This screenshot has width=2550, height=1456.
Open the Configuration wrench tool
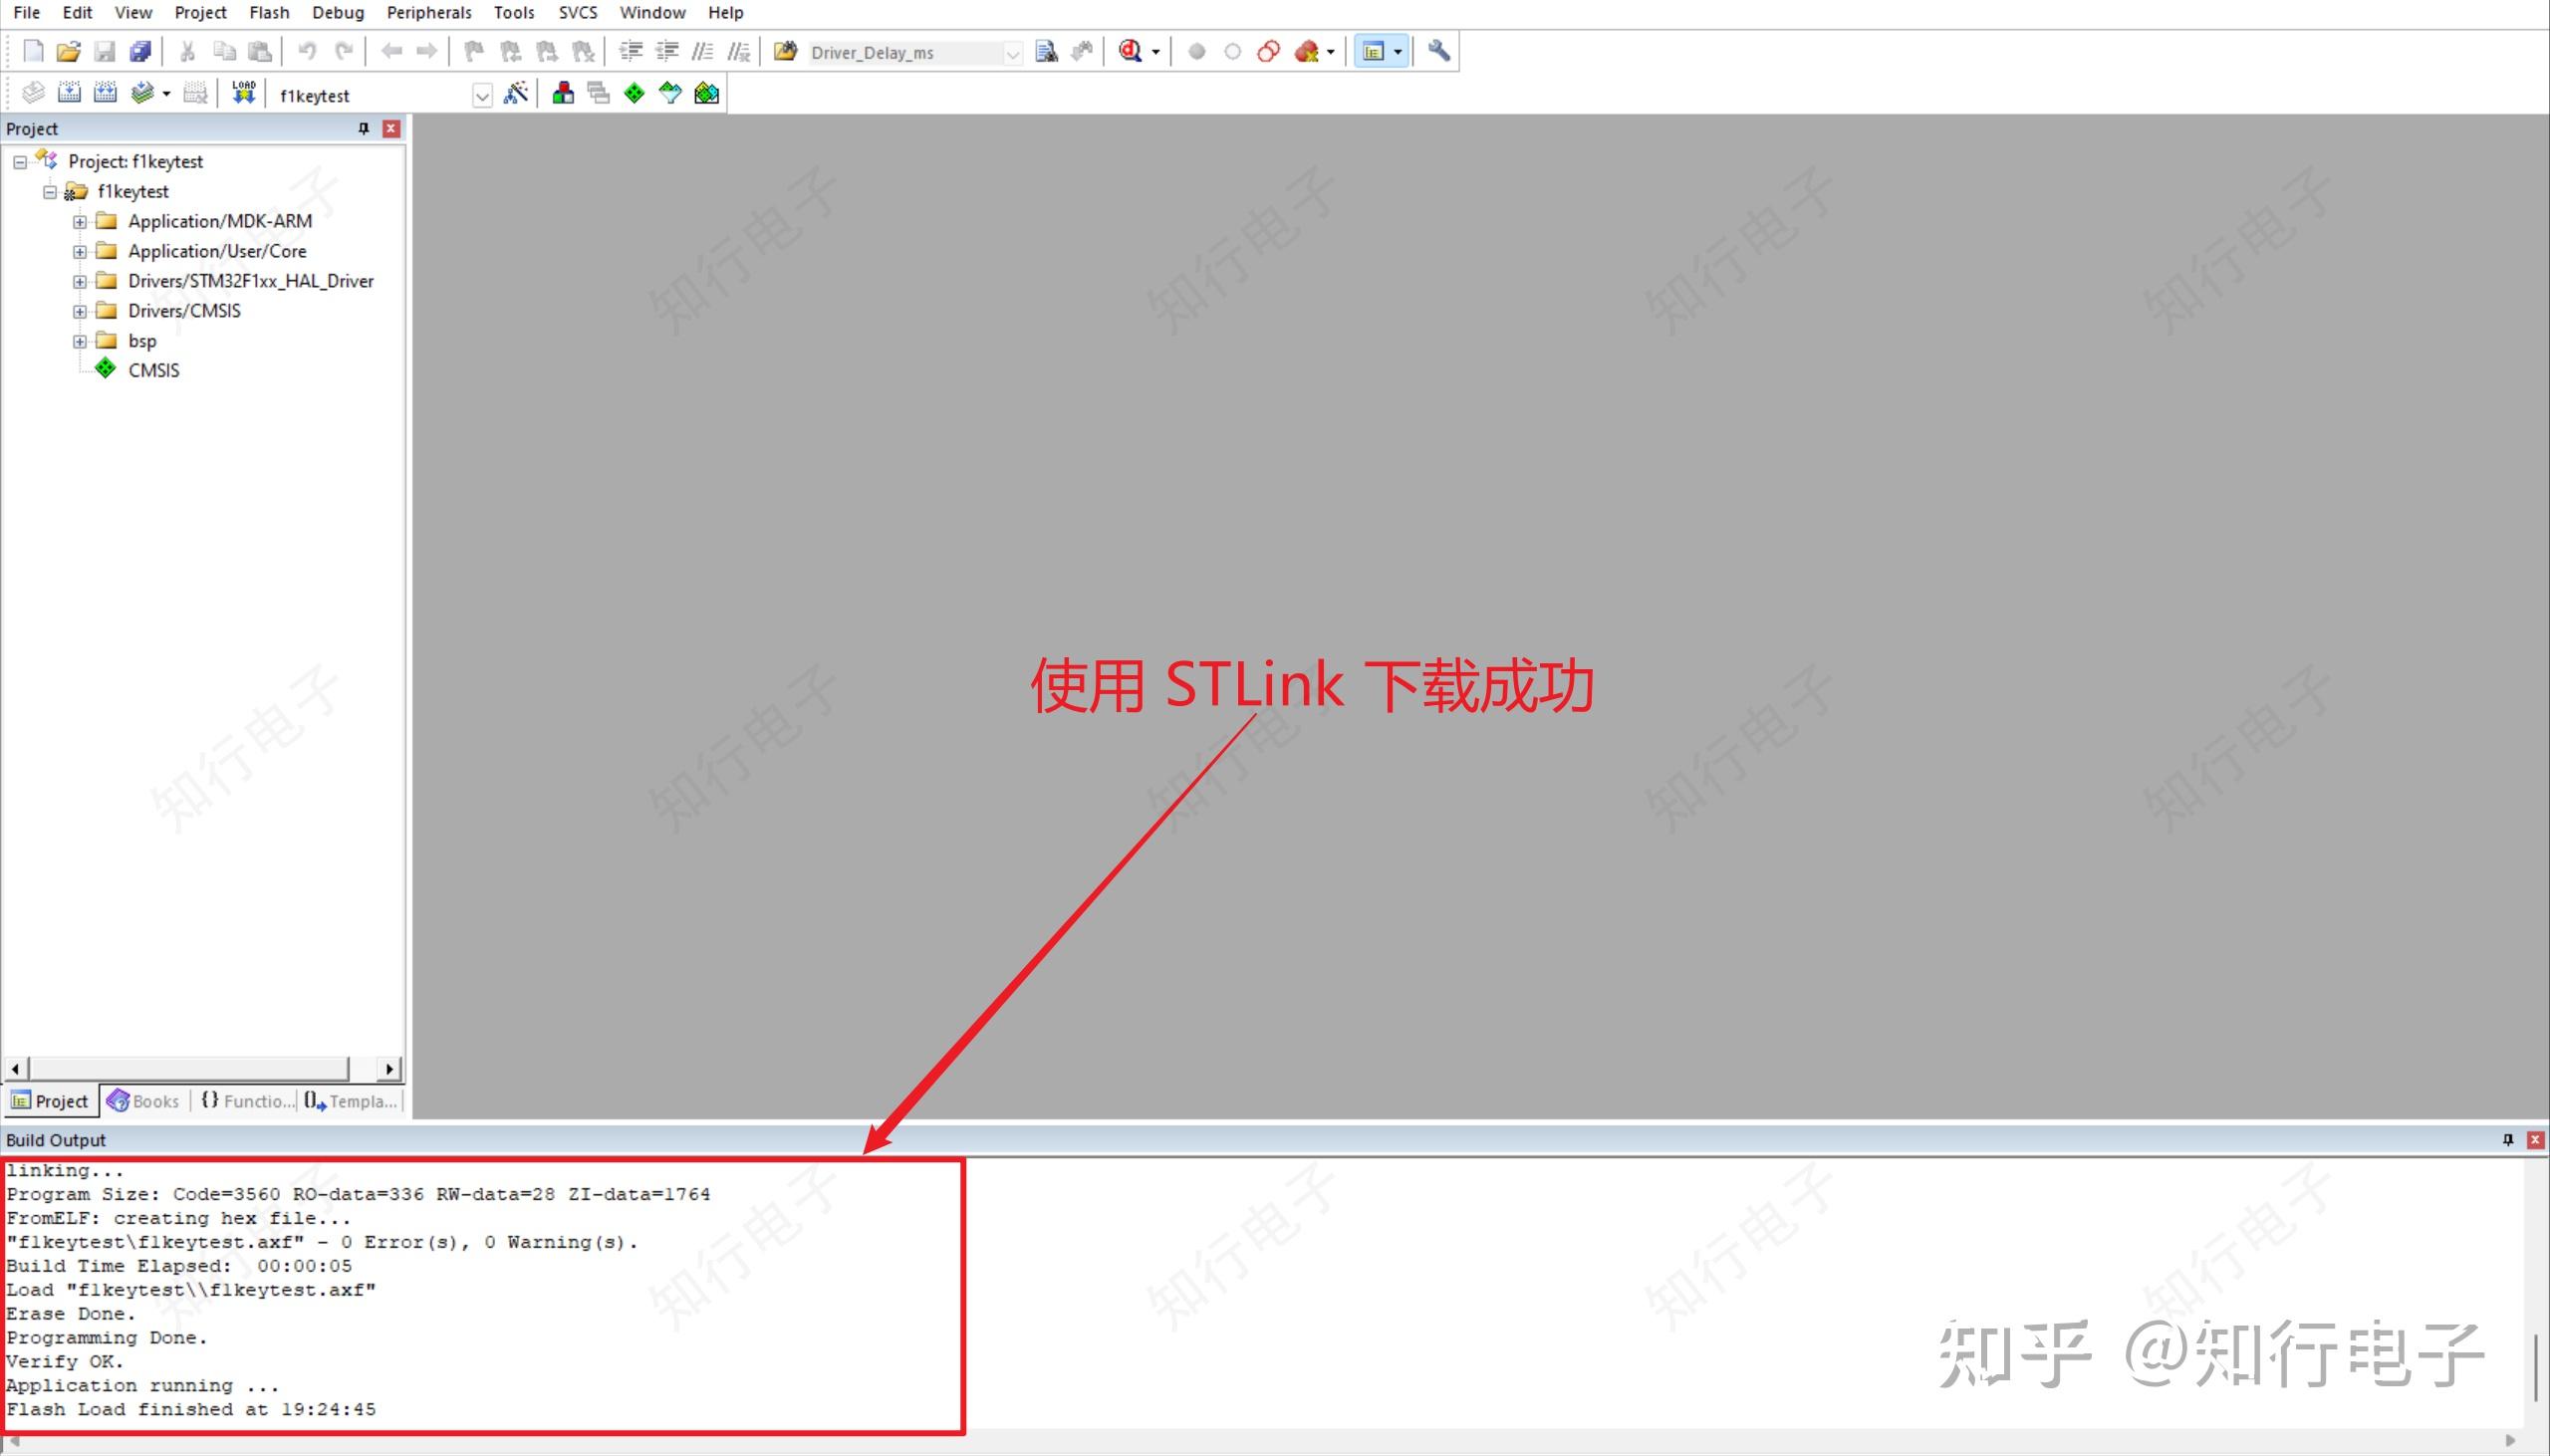(1439, 50)
